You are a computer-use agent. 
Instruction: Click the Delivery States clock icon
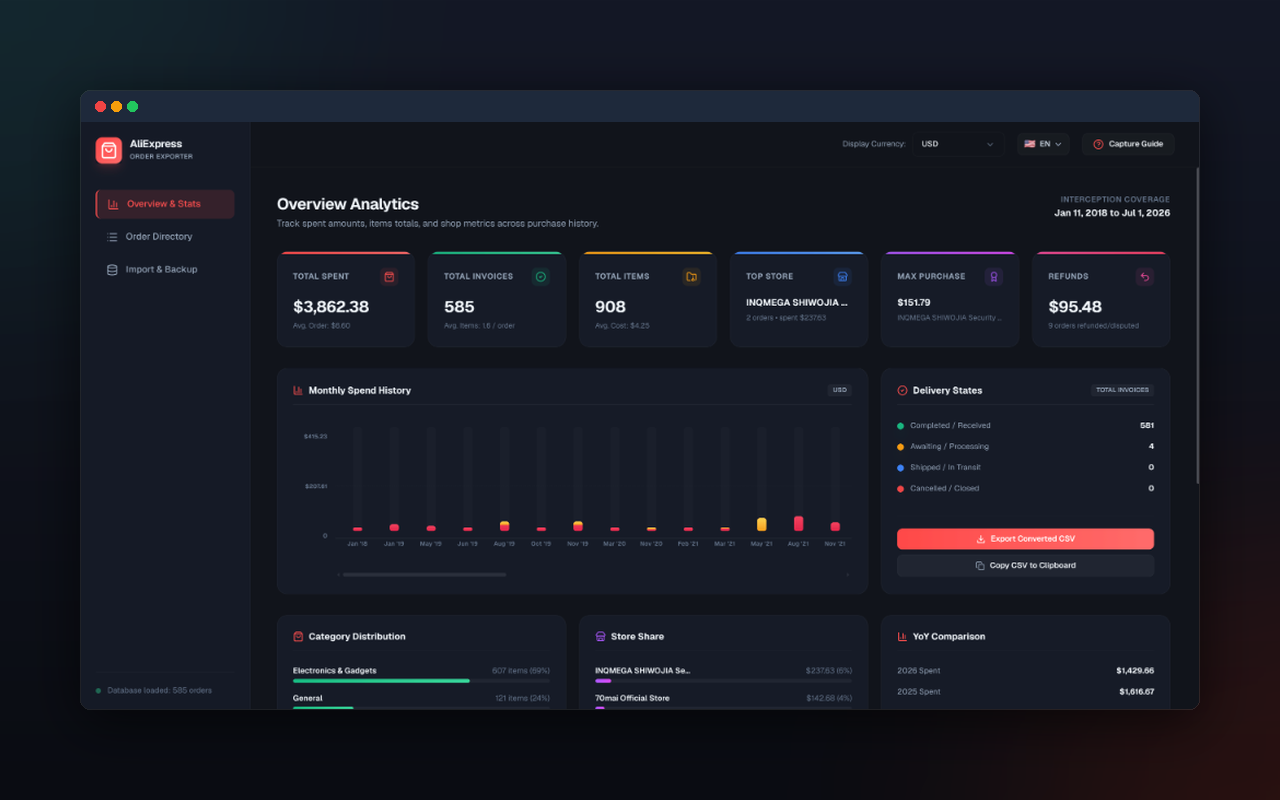902,390
